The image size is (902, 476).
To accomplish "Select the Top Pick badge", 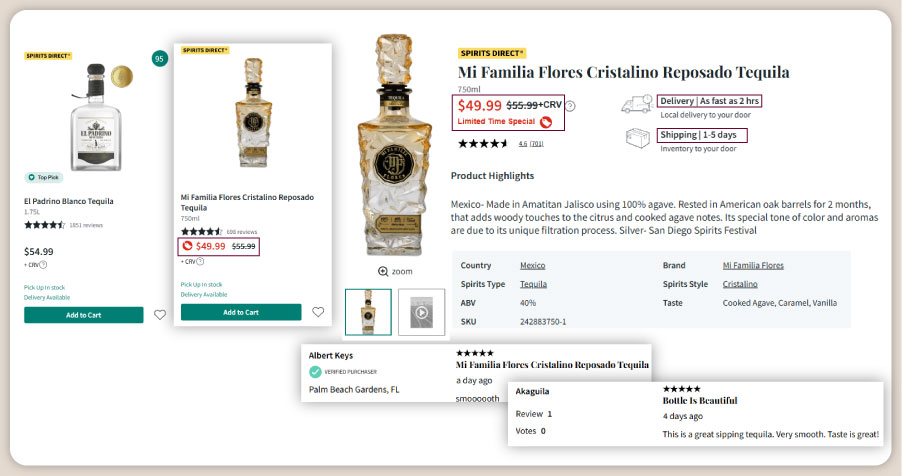I will 45,177.
